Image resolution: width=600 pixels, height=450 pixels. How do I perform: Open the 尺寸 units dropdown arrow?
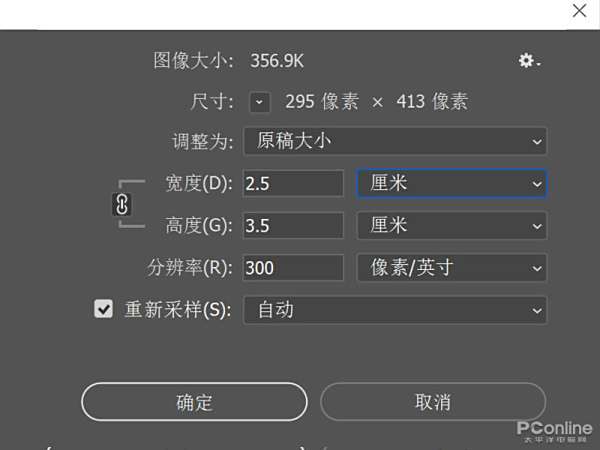[x=260, y=101]
